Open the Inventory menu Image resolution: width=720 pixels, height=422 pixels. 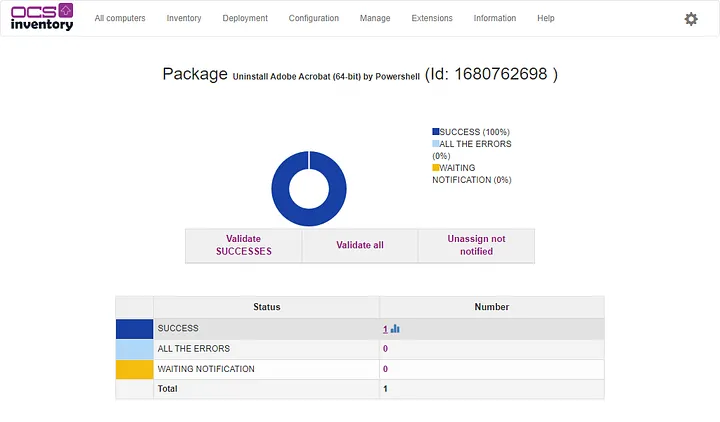[x=184, y=18]
